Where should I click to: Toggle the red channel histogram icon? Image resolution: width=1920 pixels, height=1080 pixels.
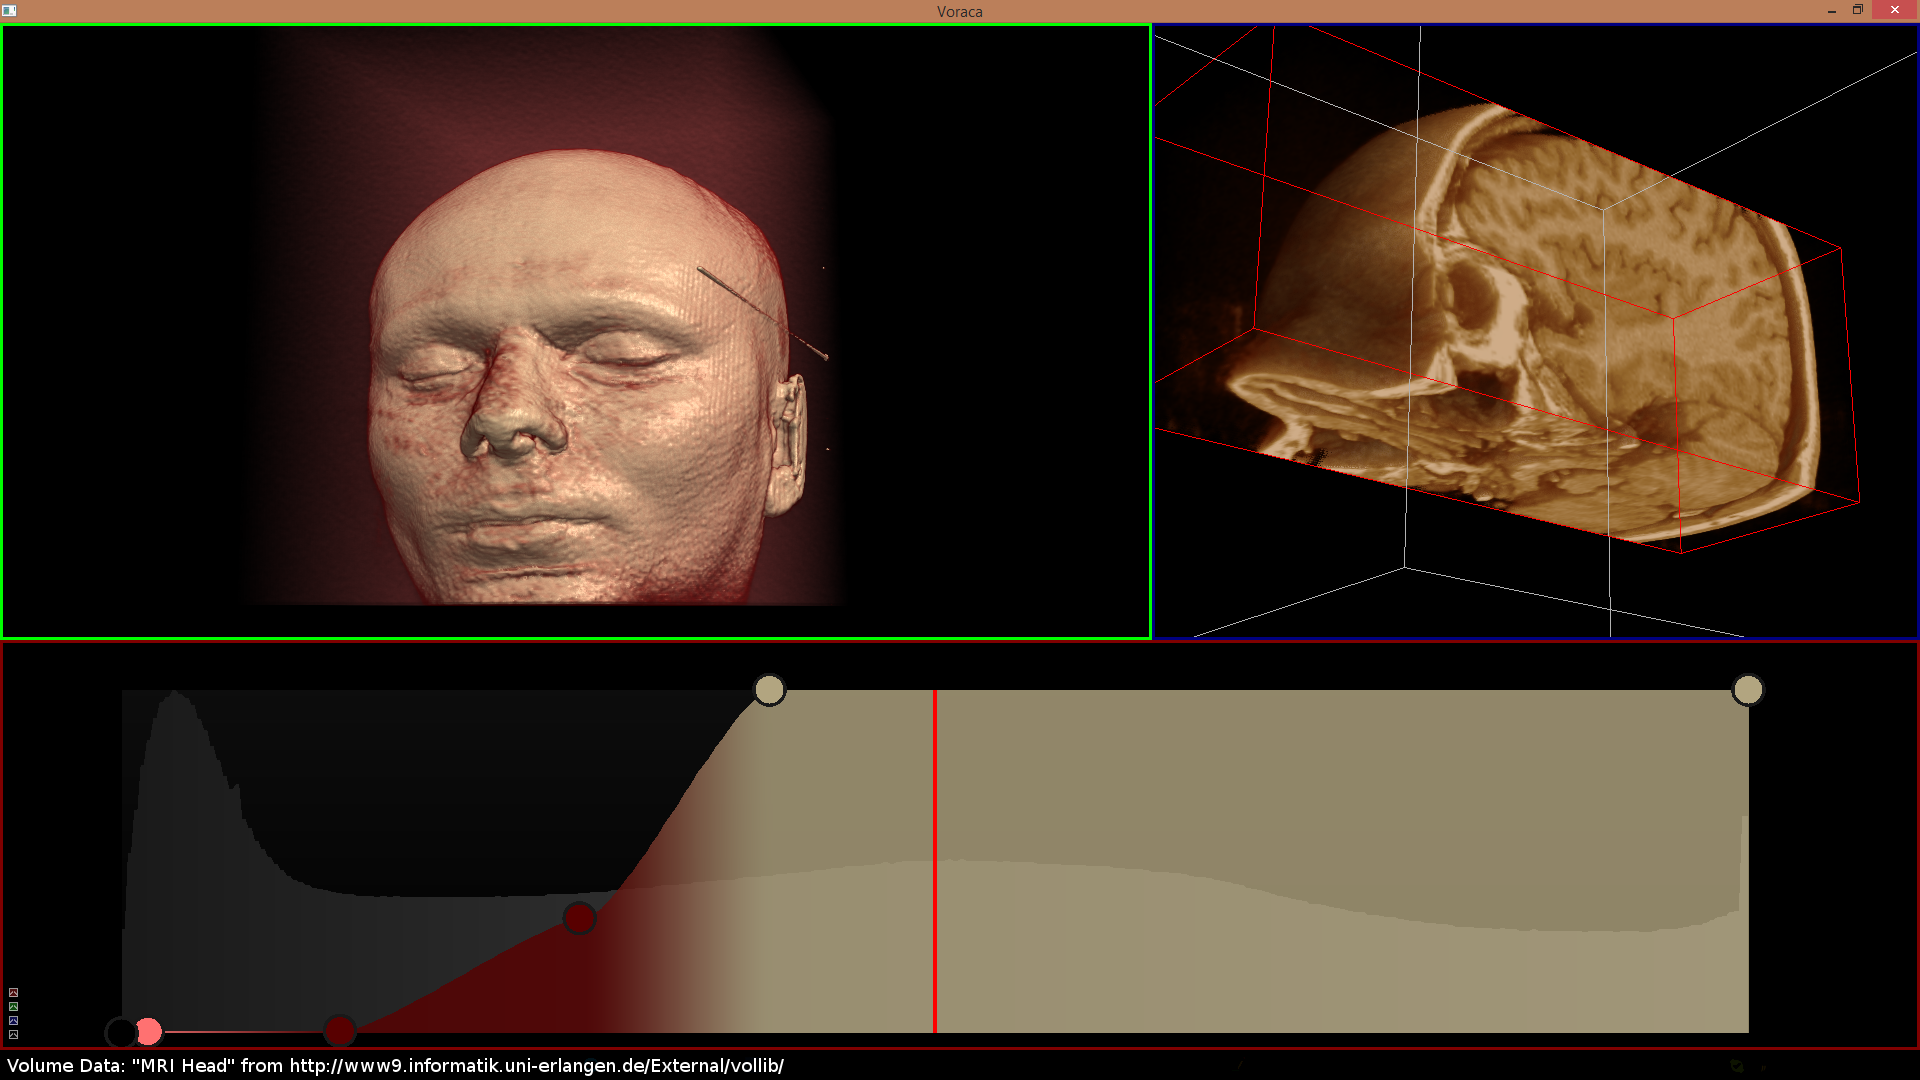click(13, 993)
